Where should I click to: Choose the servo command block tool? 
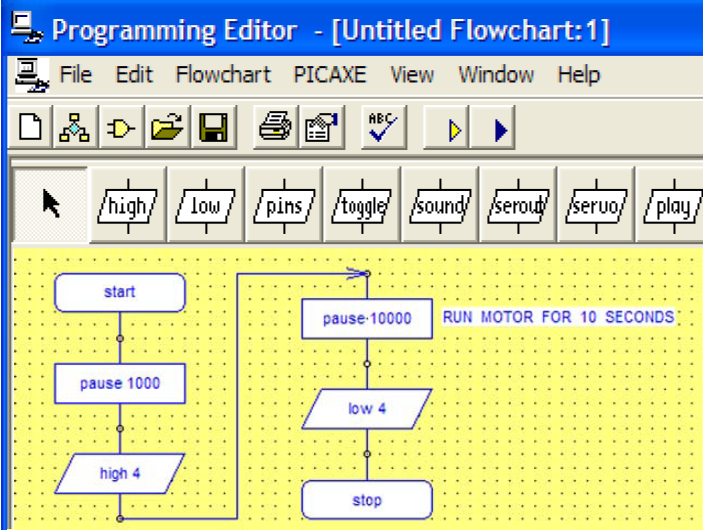(596, 206)
